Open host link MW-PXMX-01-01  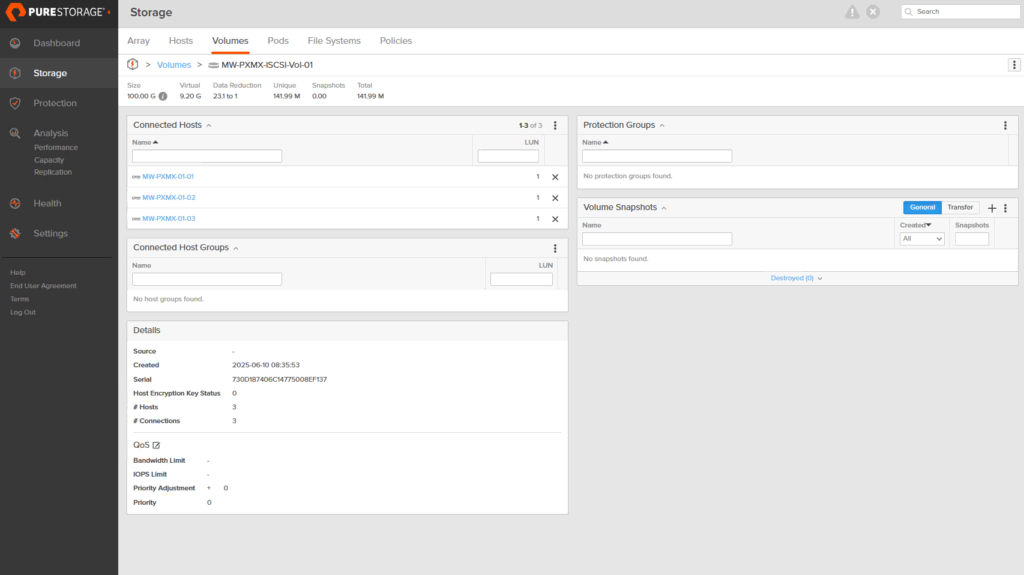click(x=168, y=176)
